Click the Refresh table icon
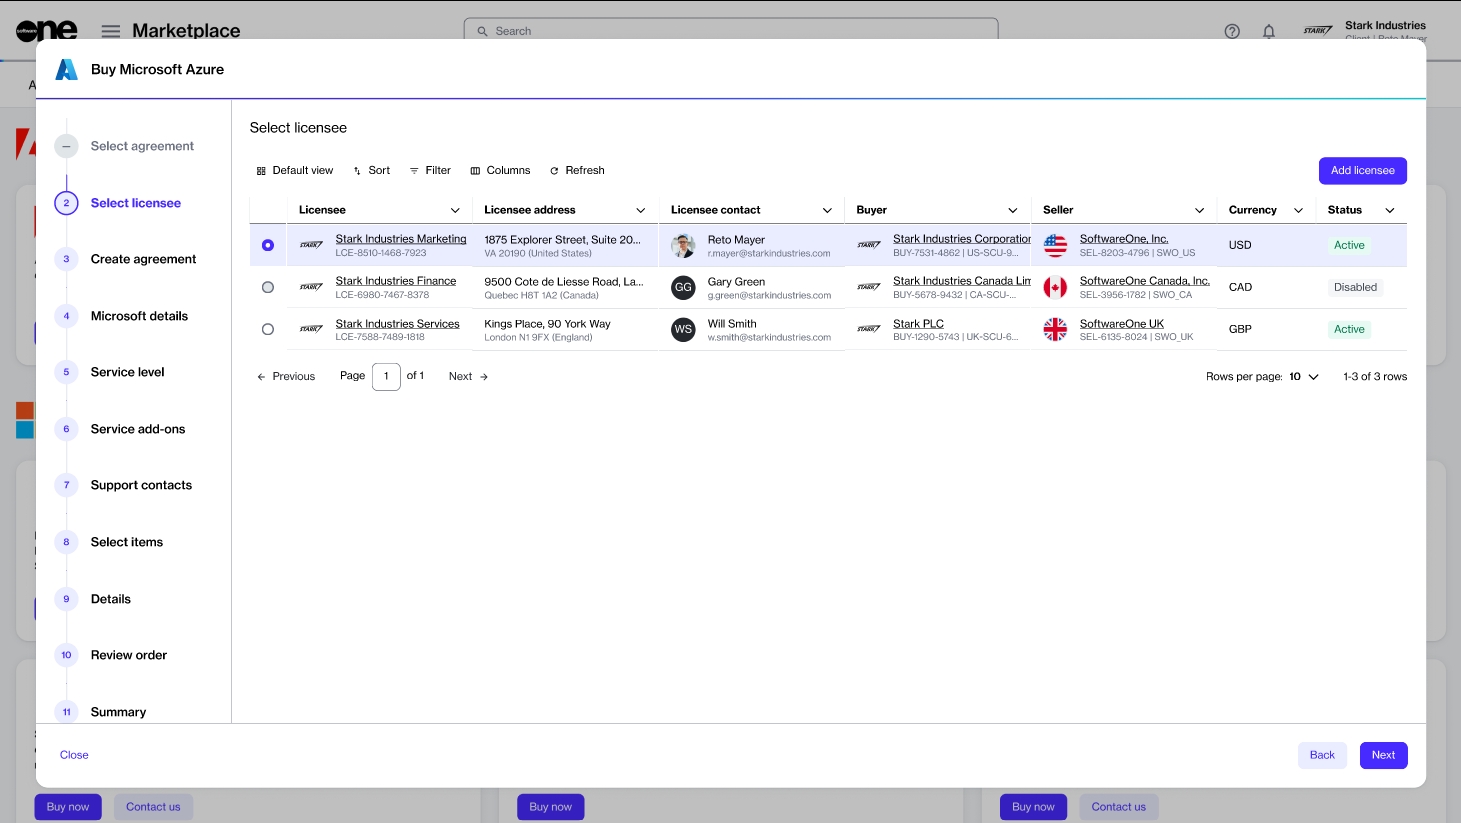This screenshot has height=823, width=1461. point(554,171)
